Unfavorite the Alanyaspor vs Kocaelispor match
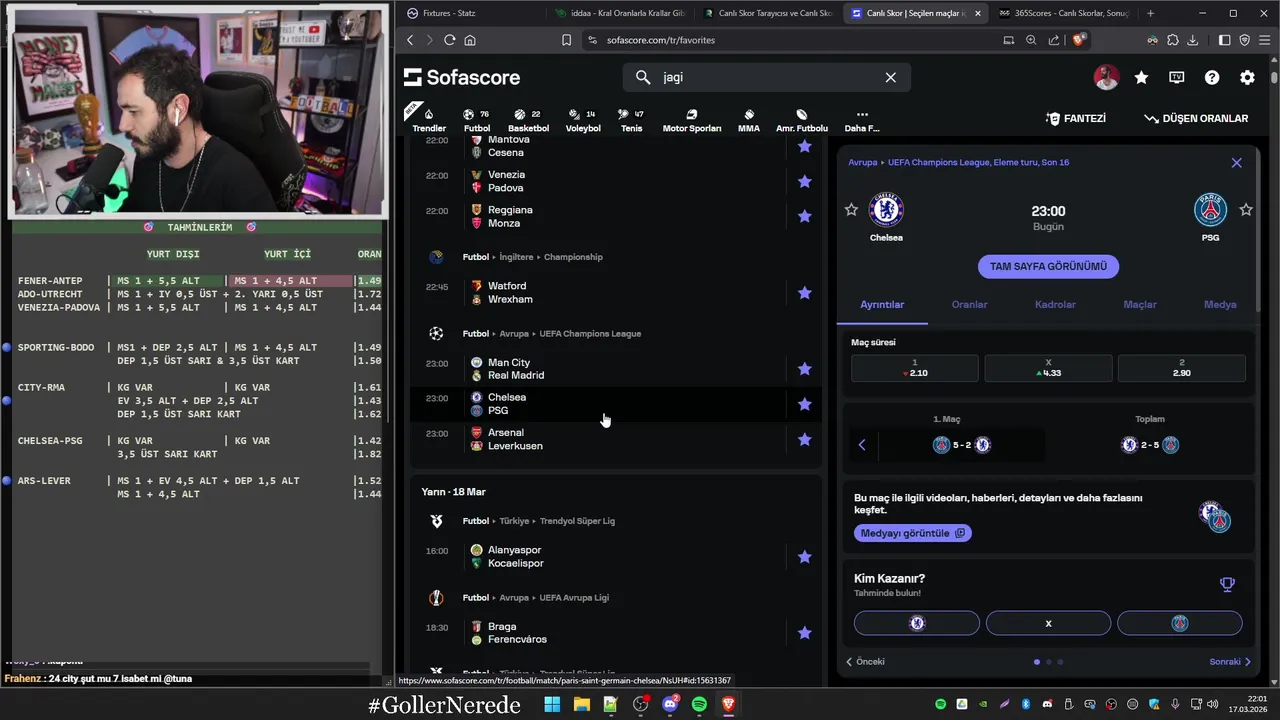1280x720 pixels. tap(804, 557)
